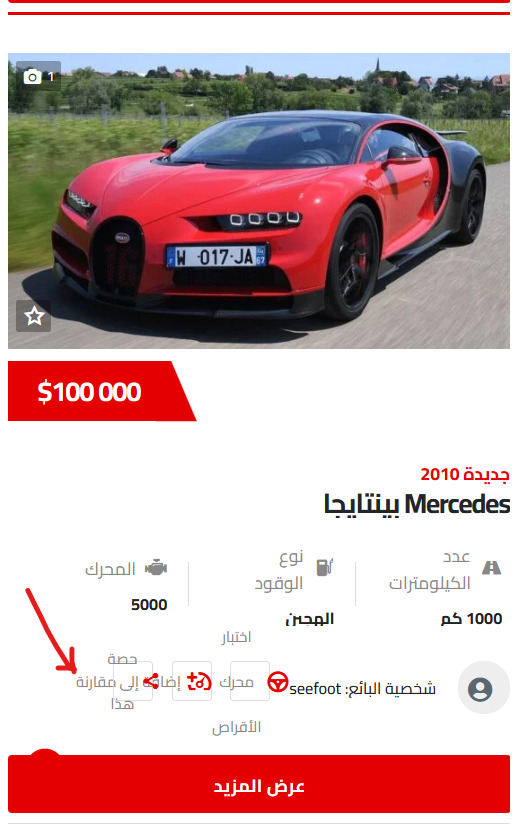Image resolution: width=512 pixels, height=826 pixels.
Task: Click the steering wheel test drive icon
Action: pos(278,682)
